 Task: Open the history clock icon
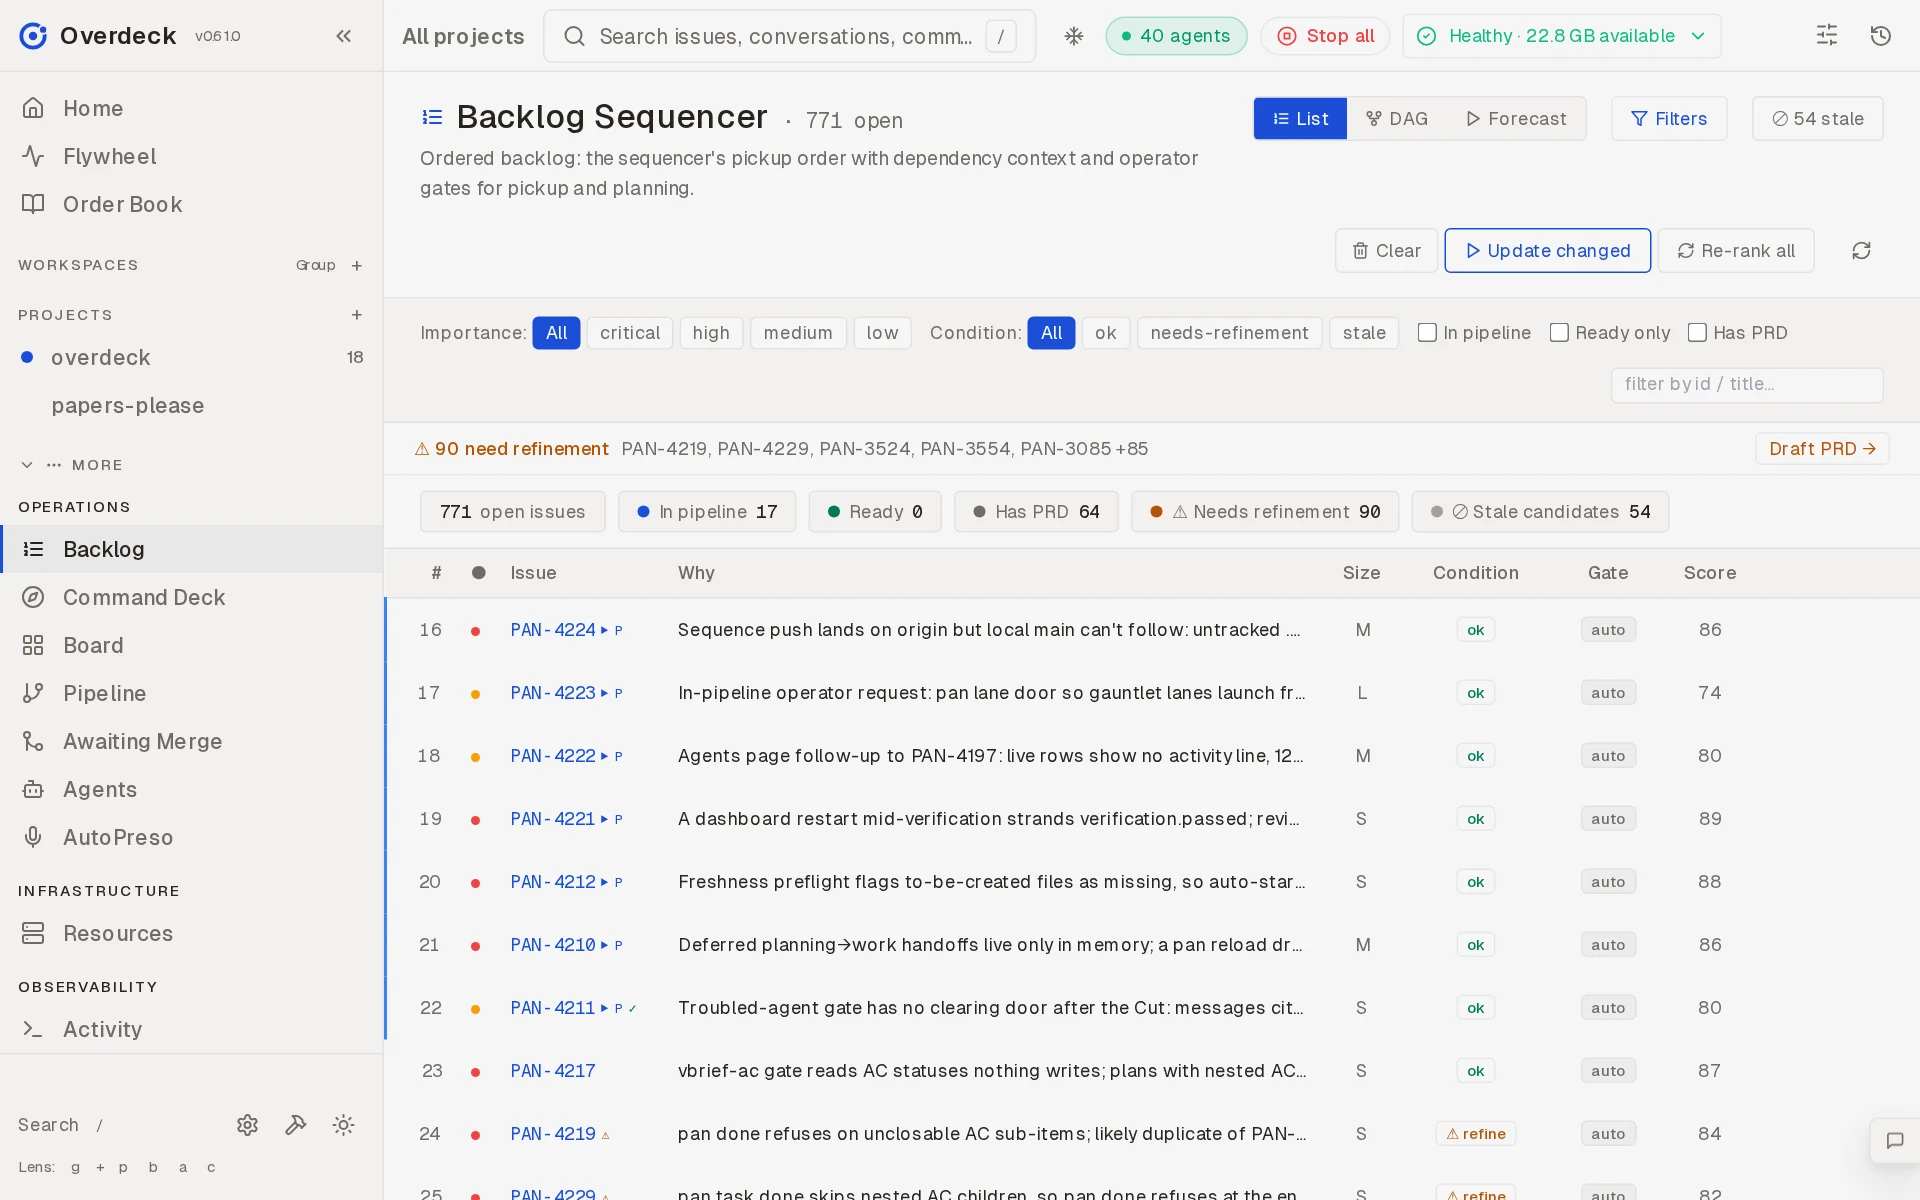(x=1881, y=36)
